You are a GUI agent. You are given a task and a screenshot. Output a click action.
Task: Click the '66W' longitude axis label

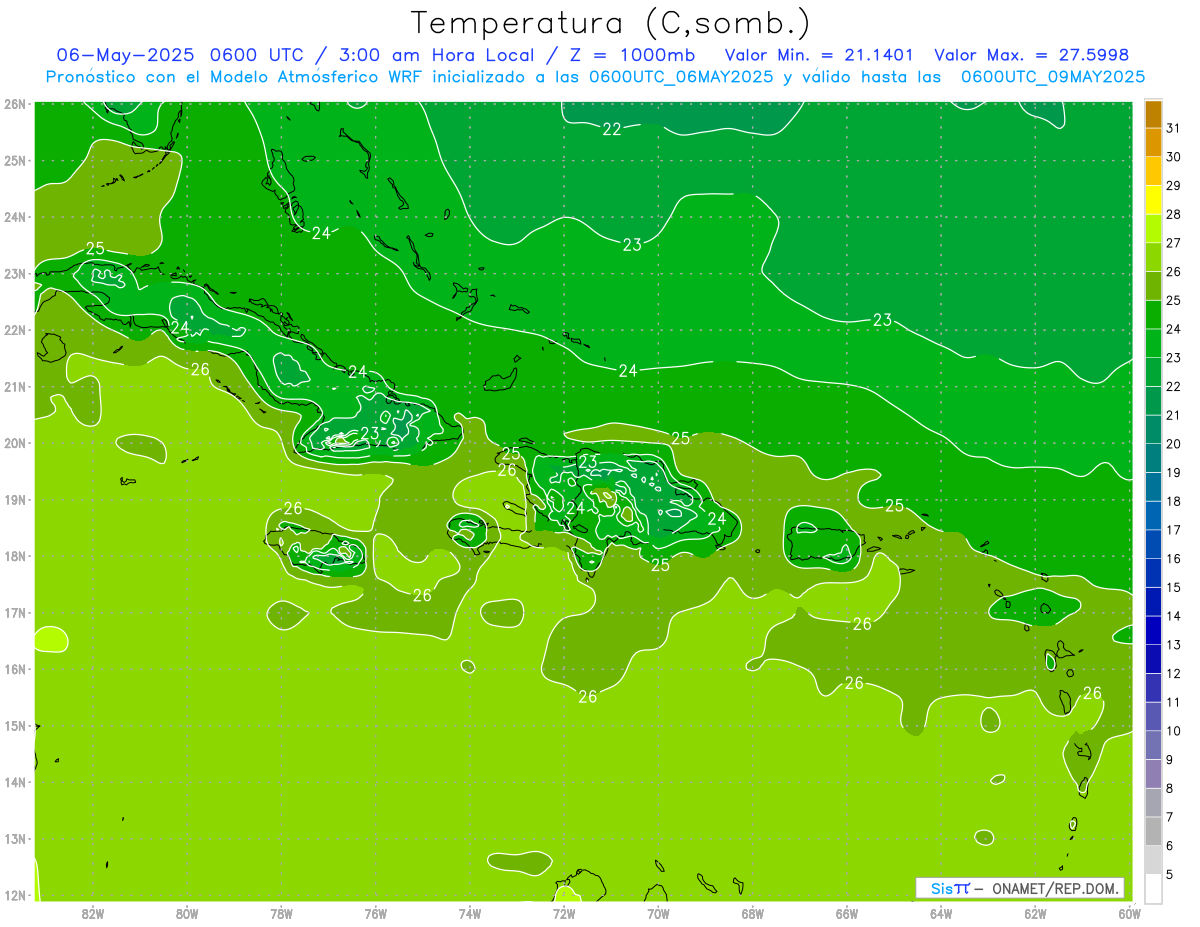[x=847, y=913]
